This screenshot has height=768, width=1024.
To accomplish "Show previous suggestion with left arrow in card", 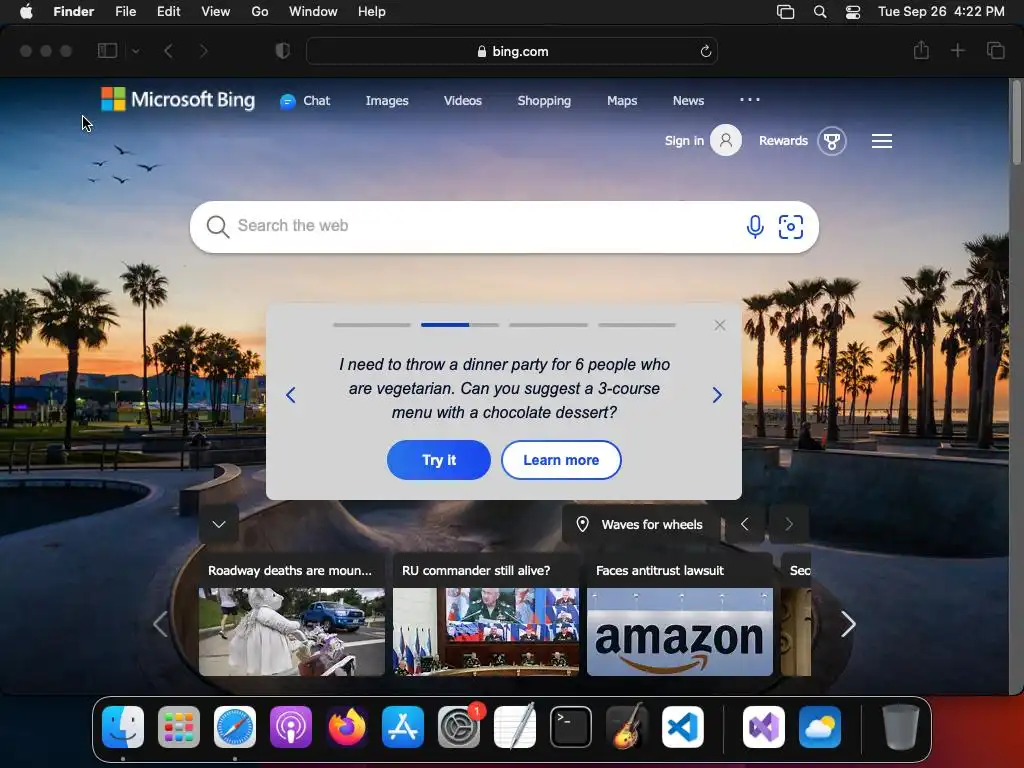I will (x=291, y=394).
